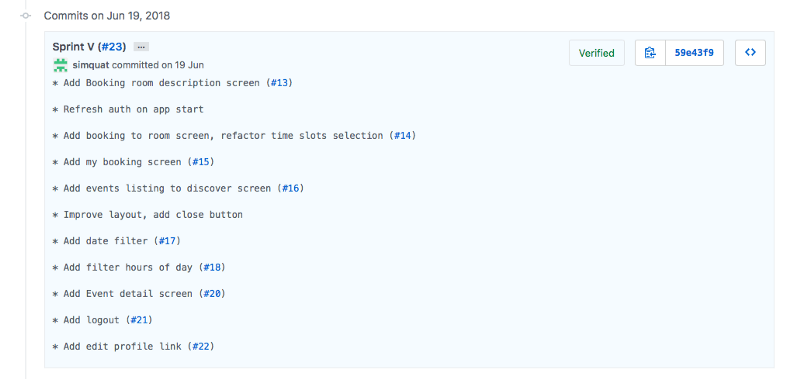Collapse commit description with ellipsis button
The height and width of the screenshot is (379, 800).
pyautogui.click(x=141, y=47)
